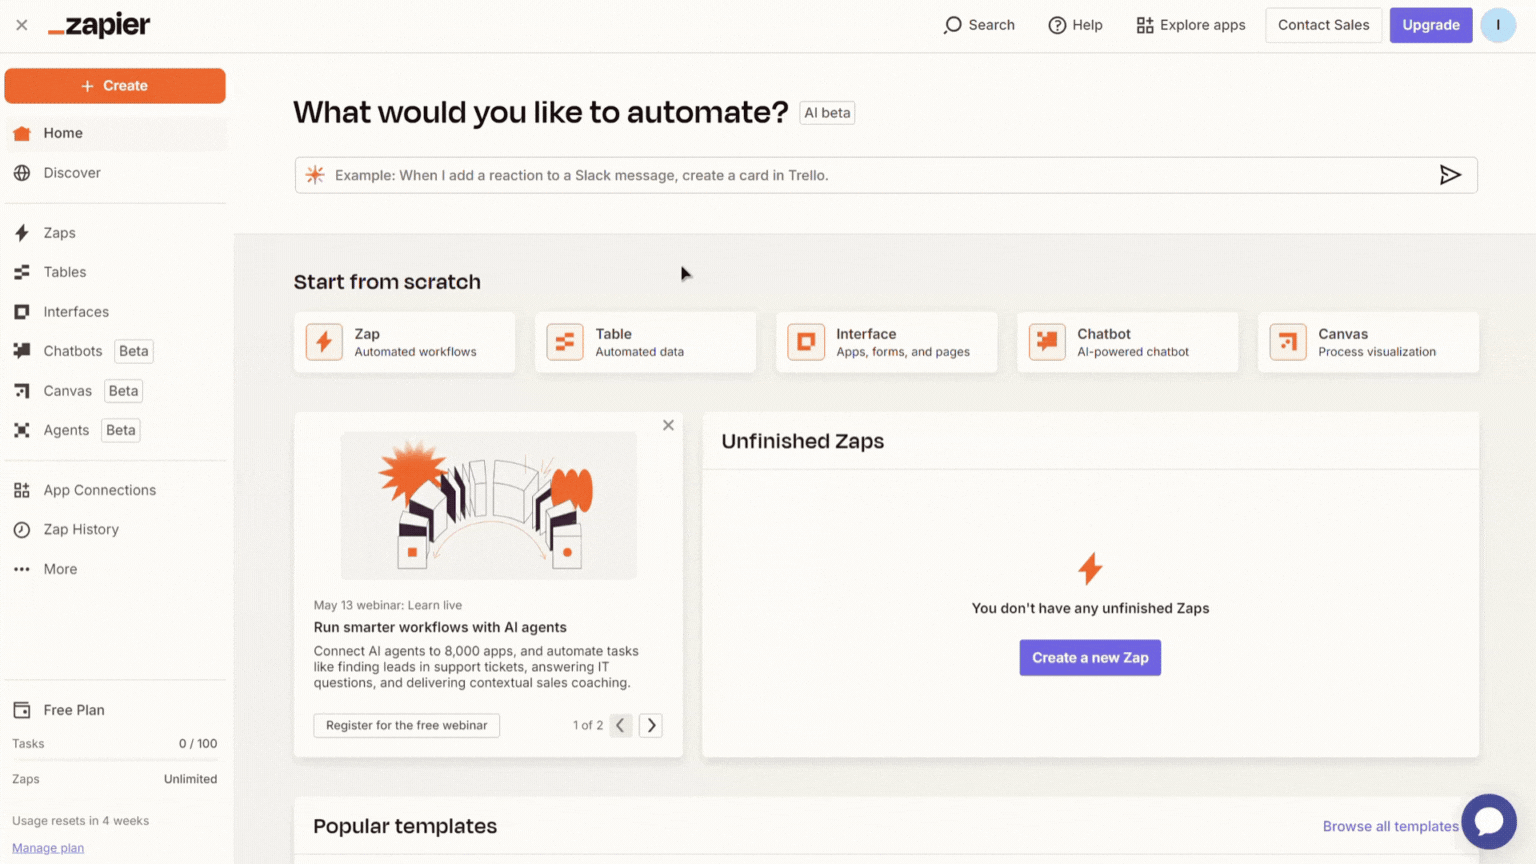Click the 'Unfinished Zaps' heading
The height and width of the screenshot is (864, 1536).
tap(803, 441)
